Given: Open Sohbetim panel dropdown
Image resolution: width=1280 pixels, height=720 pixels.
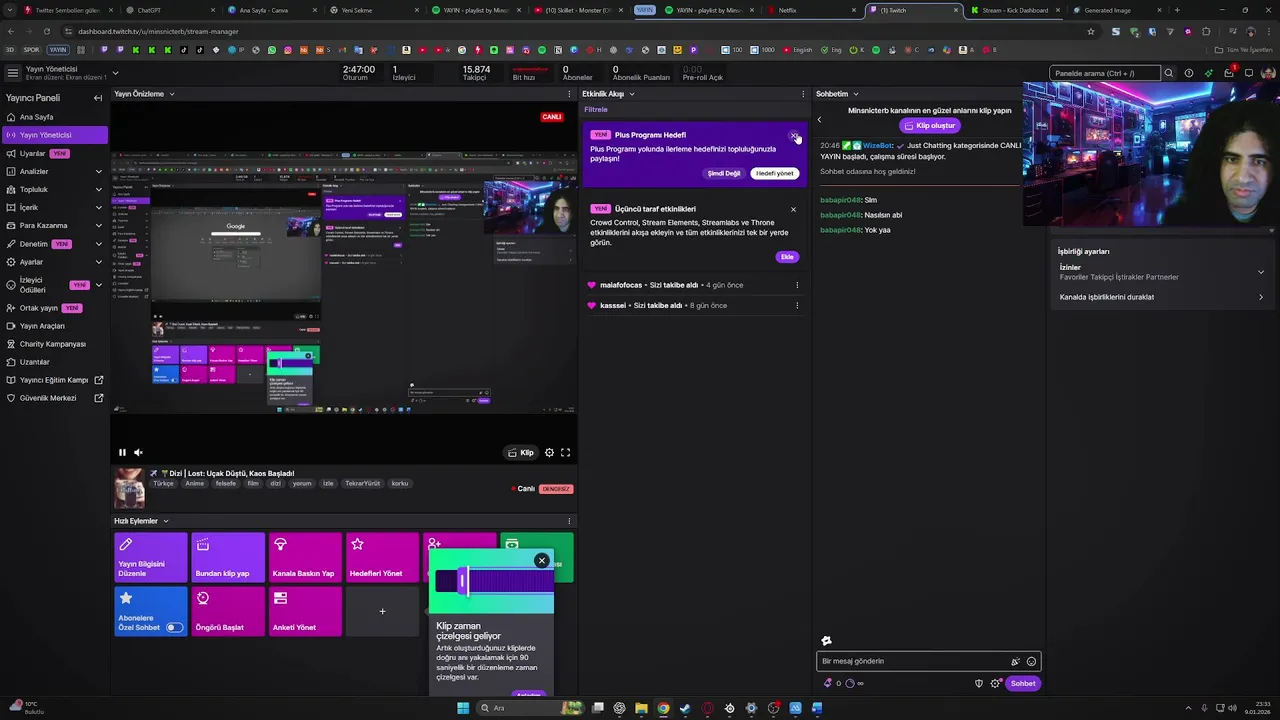Looking at the screenshot, I should [855, 94].
